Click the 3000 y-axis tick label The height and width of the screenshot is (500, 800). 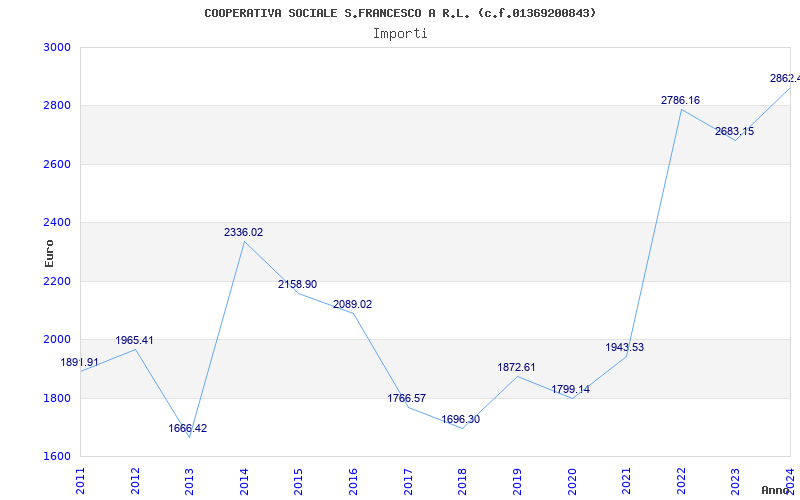[x=56, y=47]
